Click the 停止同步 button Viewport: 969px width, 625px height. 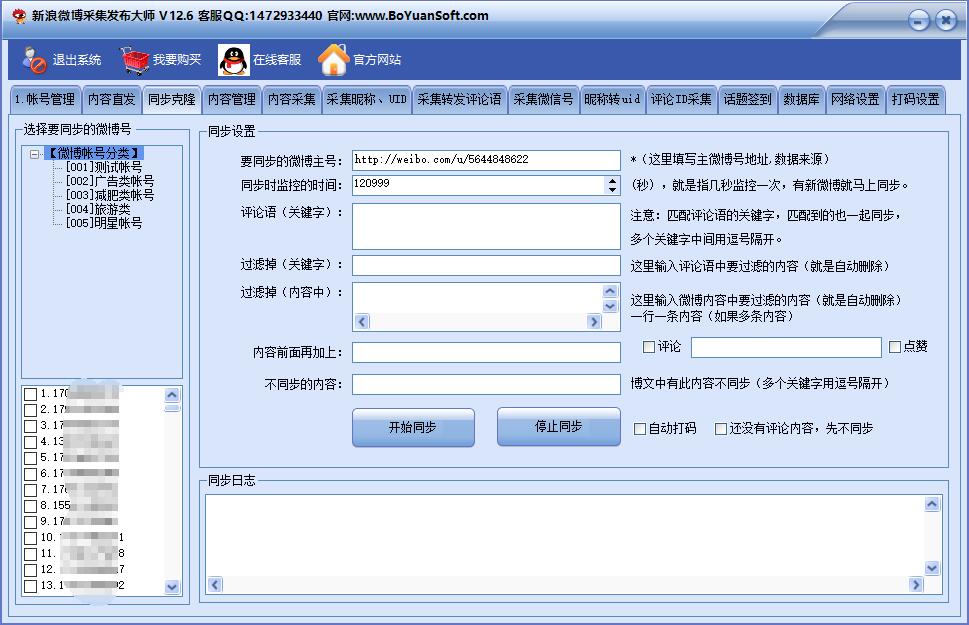(x=559, y=427)
